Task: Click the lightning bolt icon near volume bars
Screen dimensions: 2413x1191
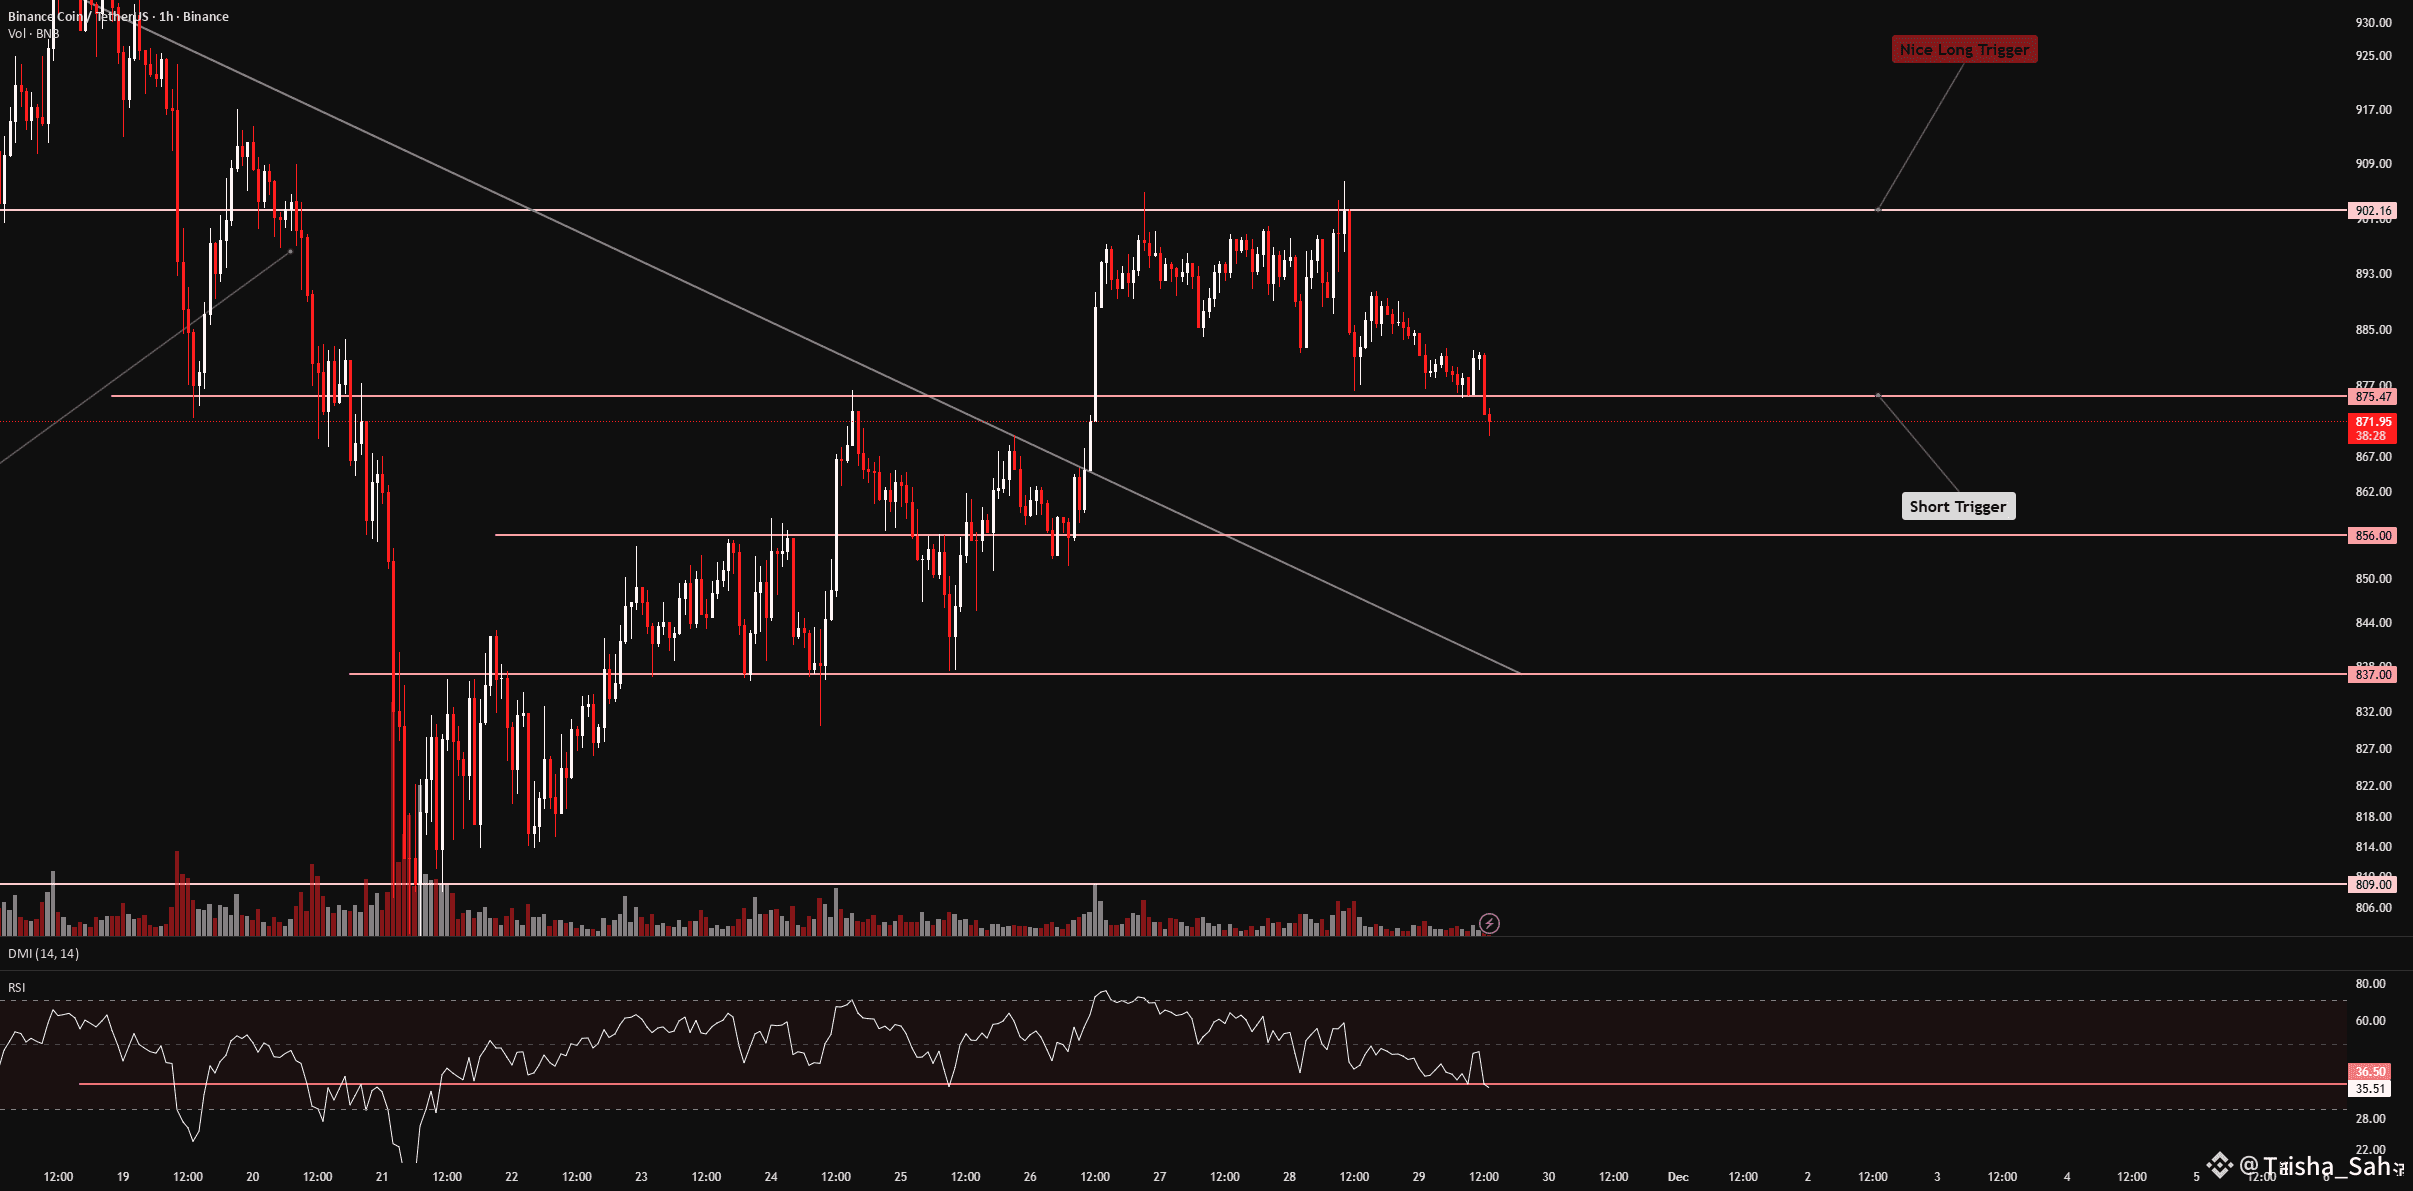Action: click(x=1489, y=924)
